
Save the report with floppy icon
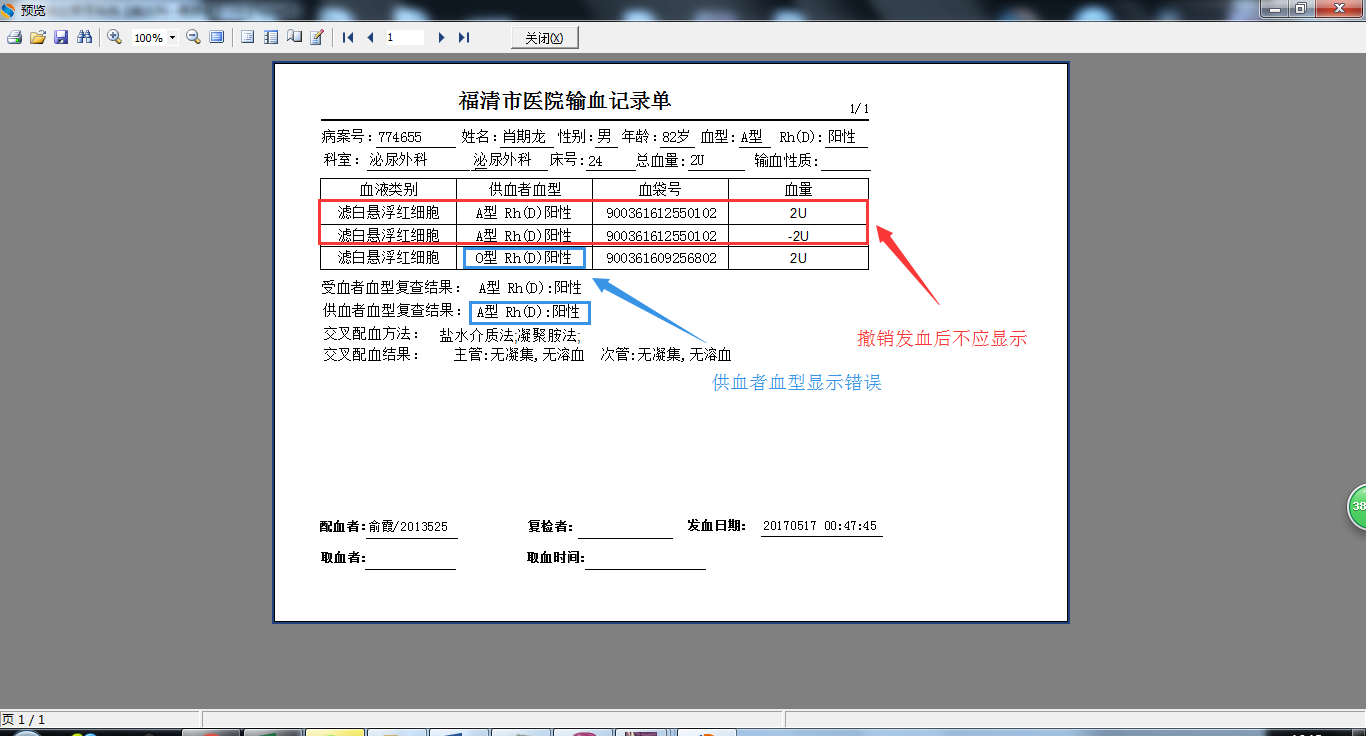pyautogui.click(x=61, y=37)
